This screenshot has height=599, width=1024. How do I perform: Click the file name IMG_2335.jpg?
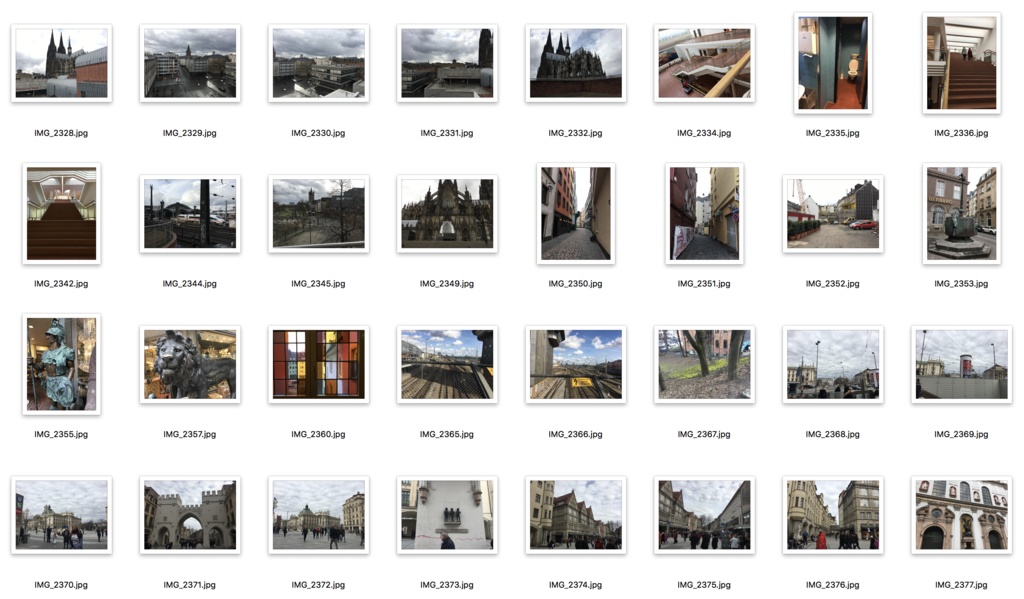tap(833, 133)
